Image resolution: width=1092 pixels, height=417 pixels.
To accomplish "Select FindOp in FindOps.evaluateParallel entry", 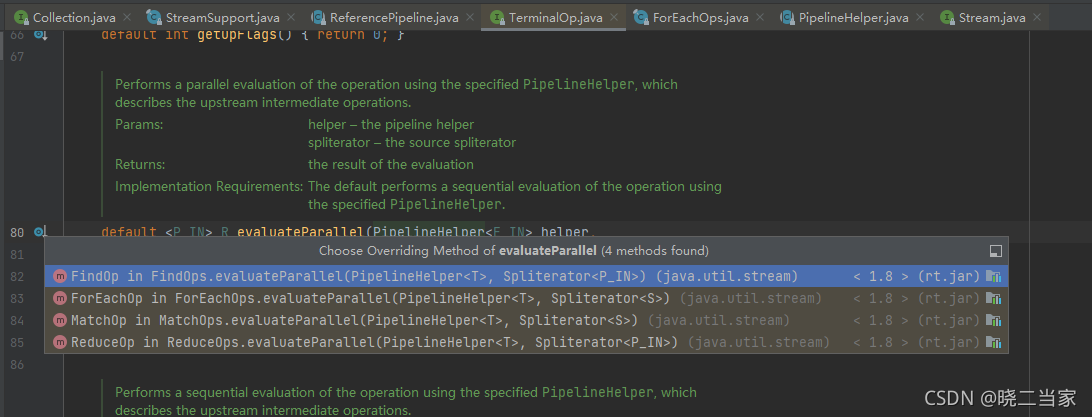I will click(x=526, y=276).
